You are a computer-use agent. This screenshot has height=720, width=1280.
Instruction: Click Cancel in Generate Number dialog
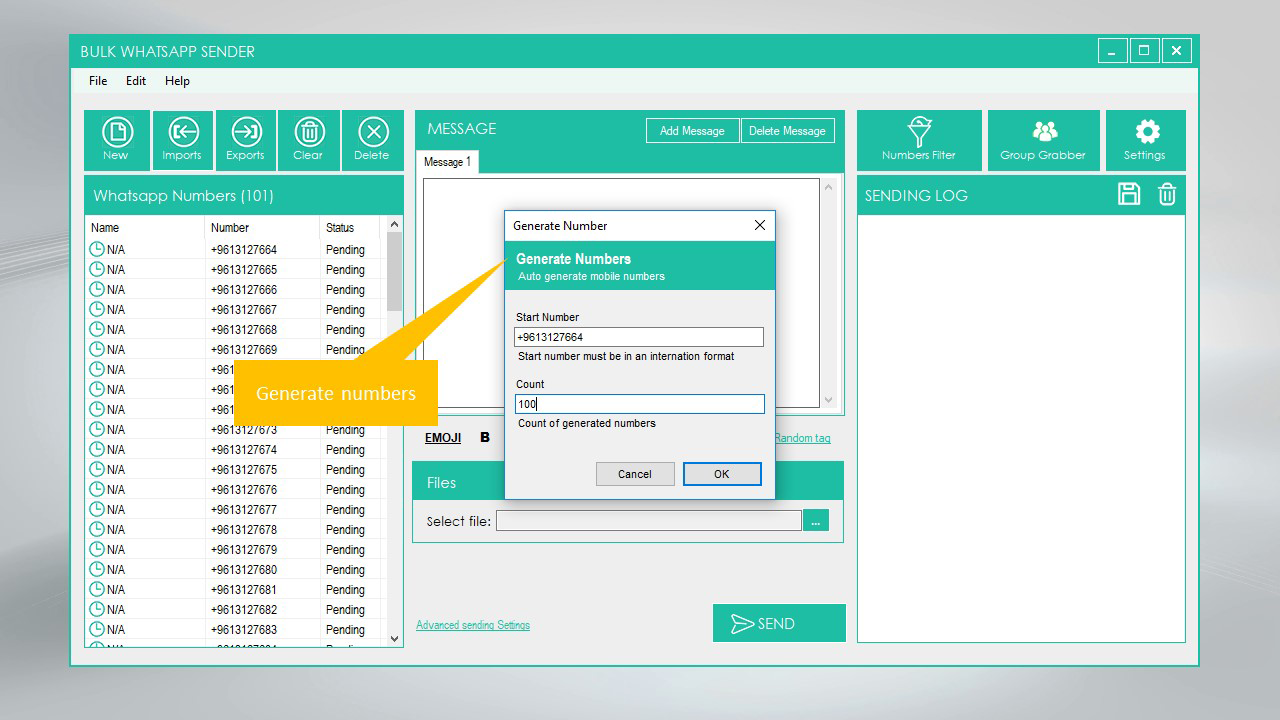[x=635, y=474]
